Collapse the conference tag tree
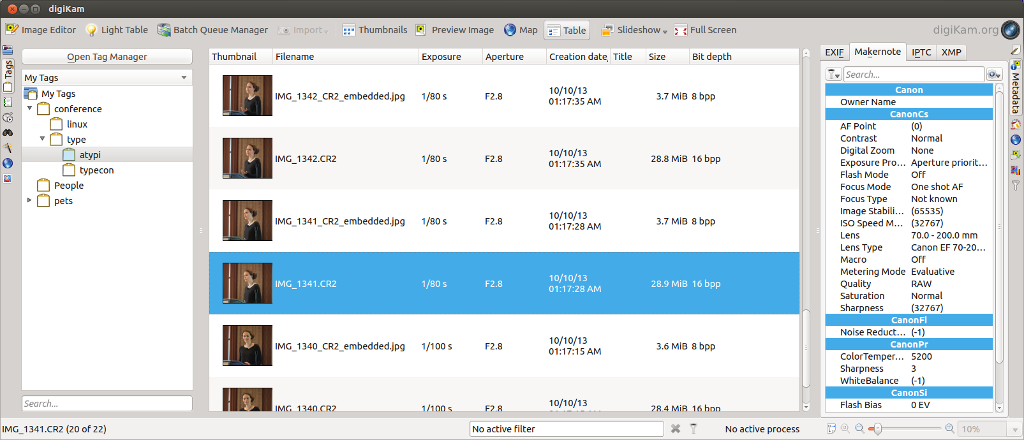The width and height of the screenshot is (1024, 440). 30,109
